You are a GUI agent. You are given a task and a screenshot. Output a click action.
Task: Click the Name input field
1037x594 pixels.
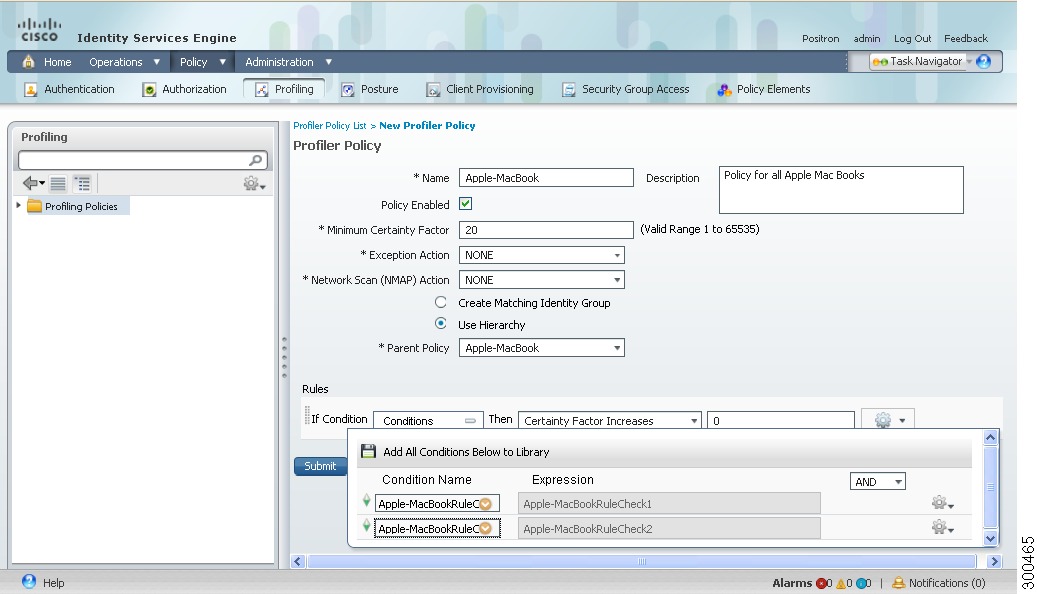tap(546, 177)
